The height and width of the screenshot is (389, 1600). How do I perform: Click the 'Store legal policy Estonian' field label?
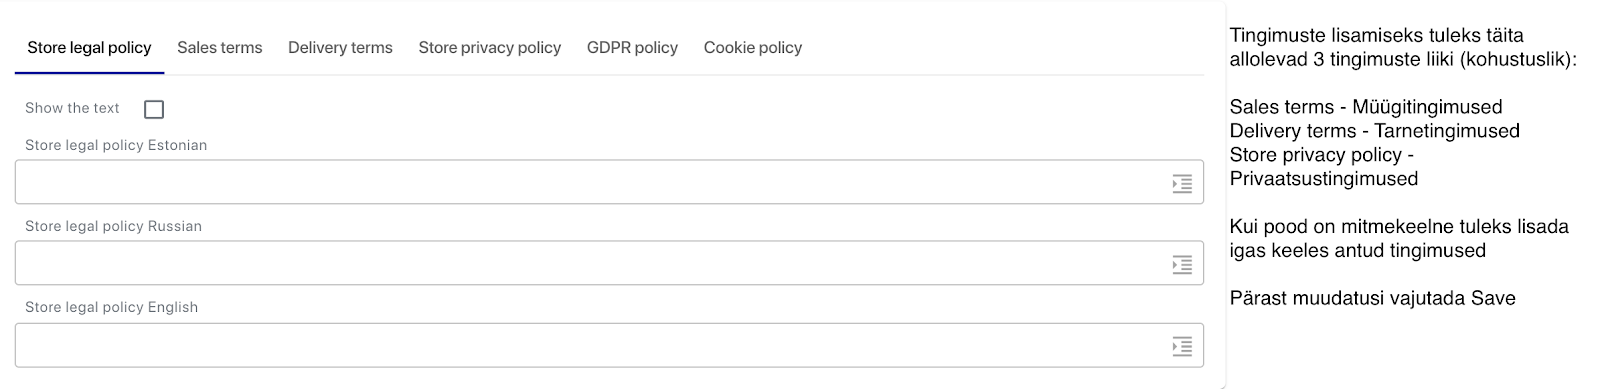pos(116,145)
